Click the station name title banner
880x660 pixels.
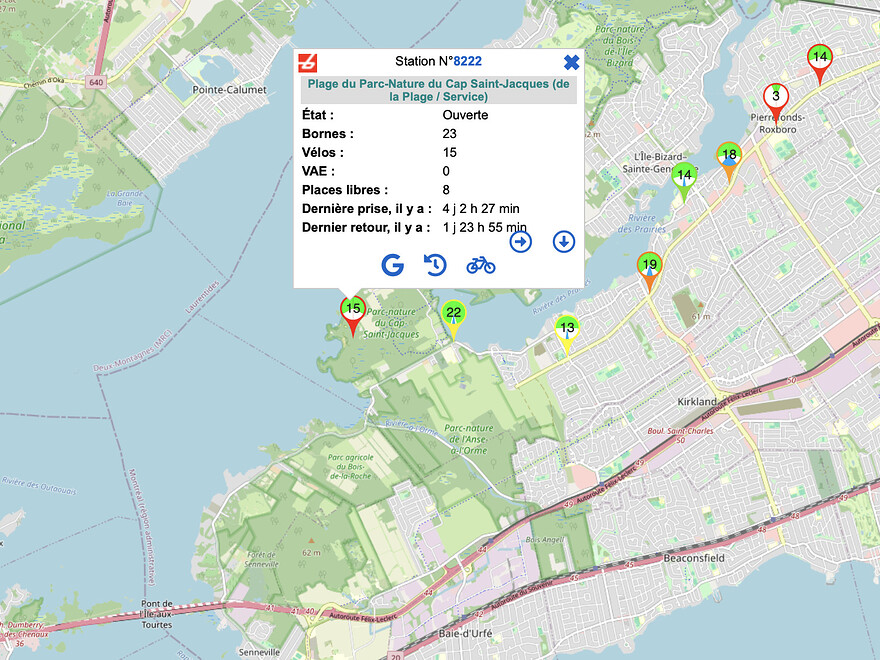438,90
